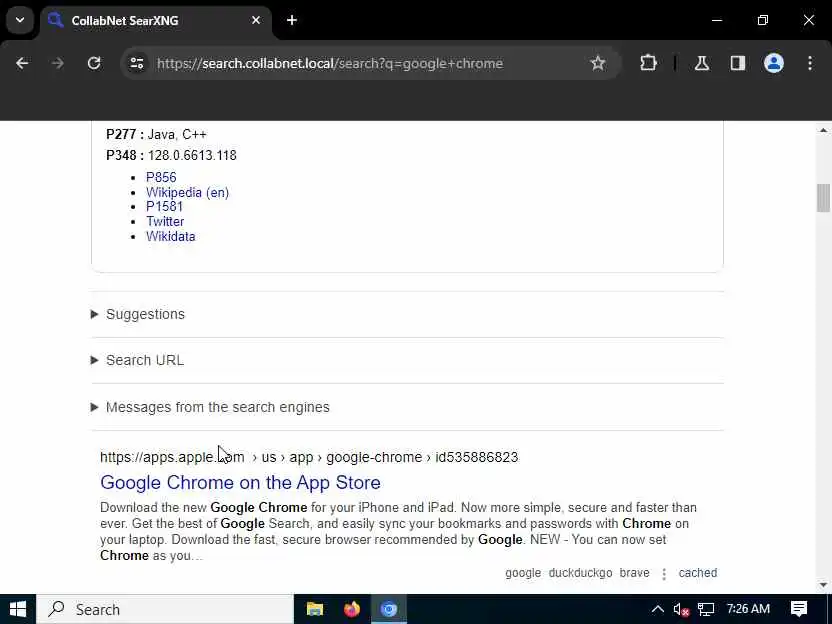Click the scrollbar down arrow
Image resolution: width=832 pixels, height=624 pixels.
(x=823, y=585)
